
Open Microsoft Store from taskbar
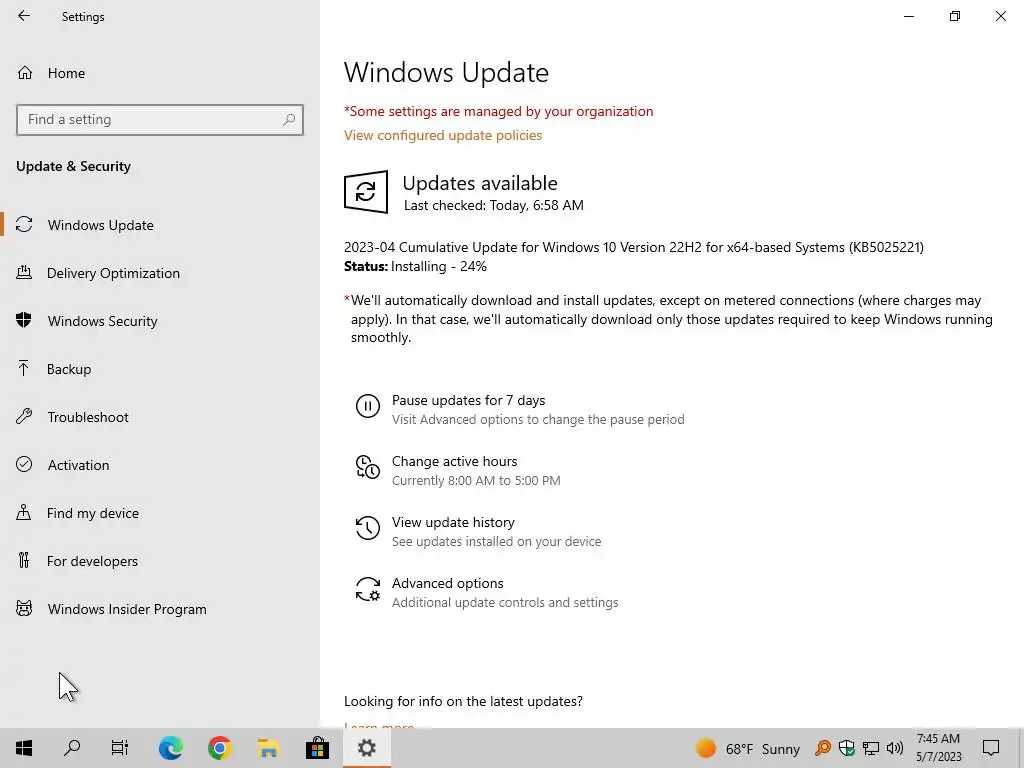click(317, 748)
